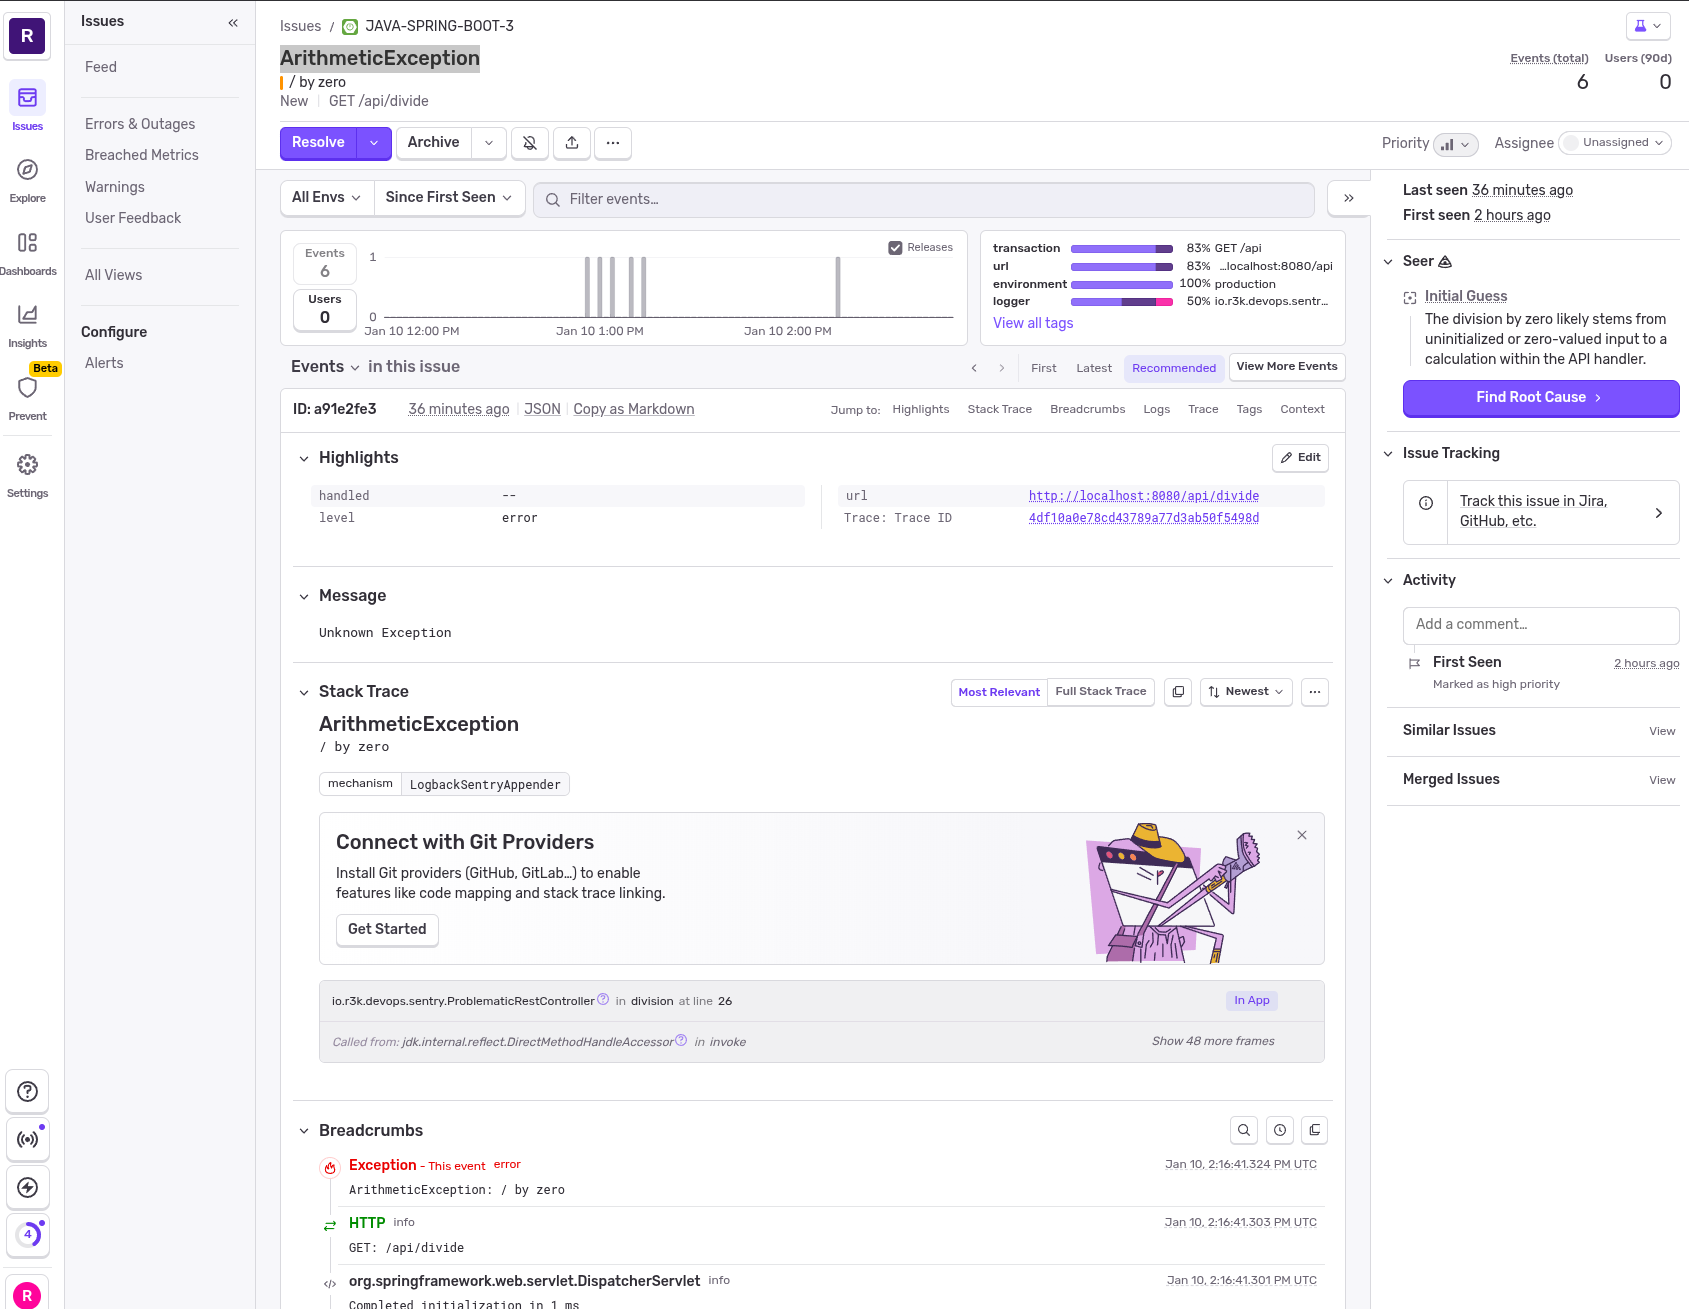Toggle breadcrumb time display clock icon
1689x1309 pixels.
point(1280,1130)
